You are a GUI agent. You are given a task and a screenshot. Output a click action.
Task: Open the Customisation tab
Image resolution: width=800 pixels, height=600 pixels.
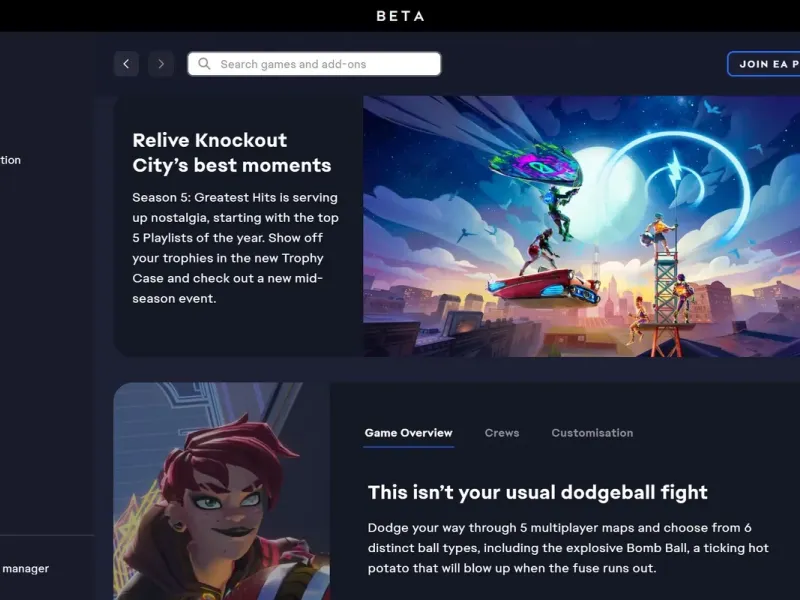point(592,433)
